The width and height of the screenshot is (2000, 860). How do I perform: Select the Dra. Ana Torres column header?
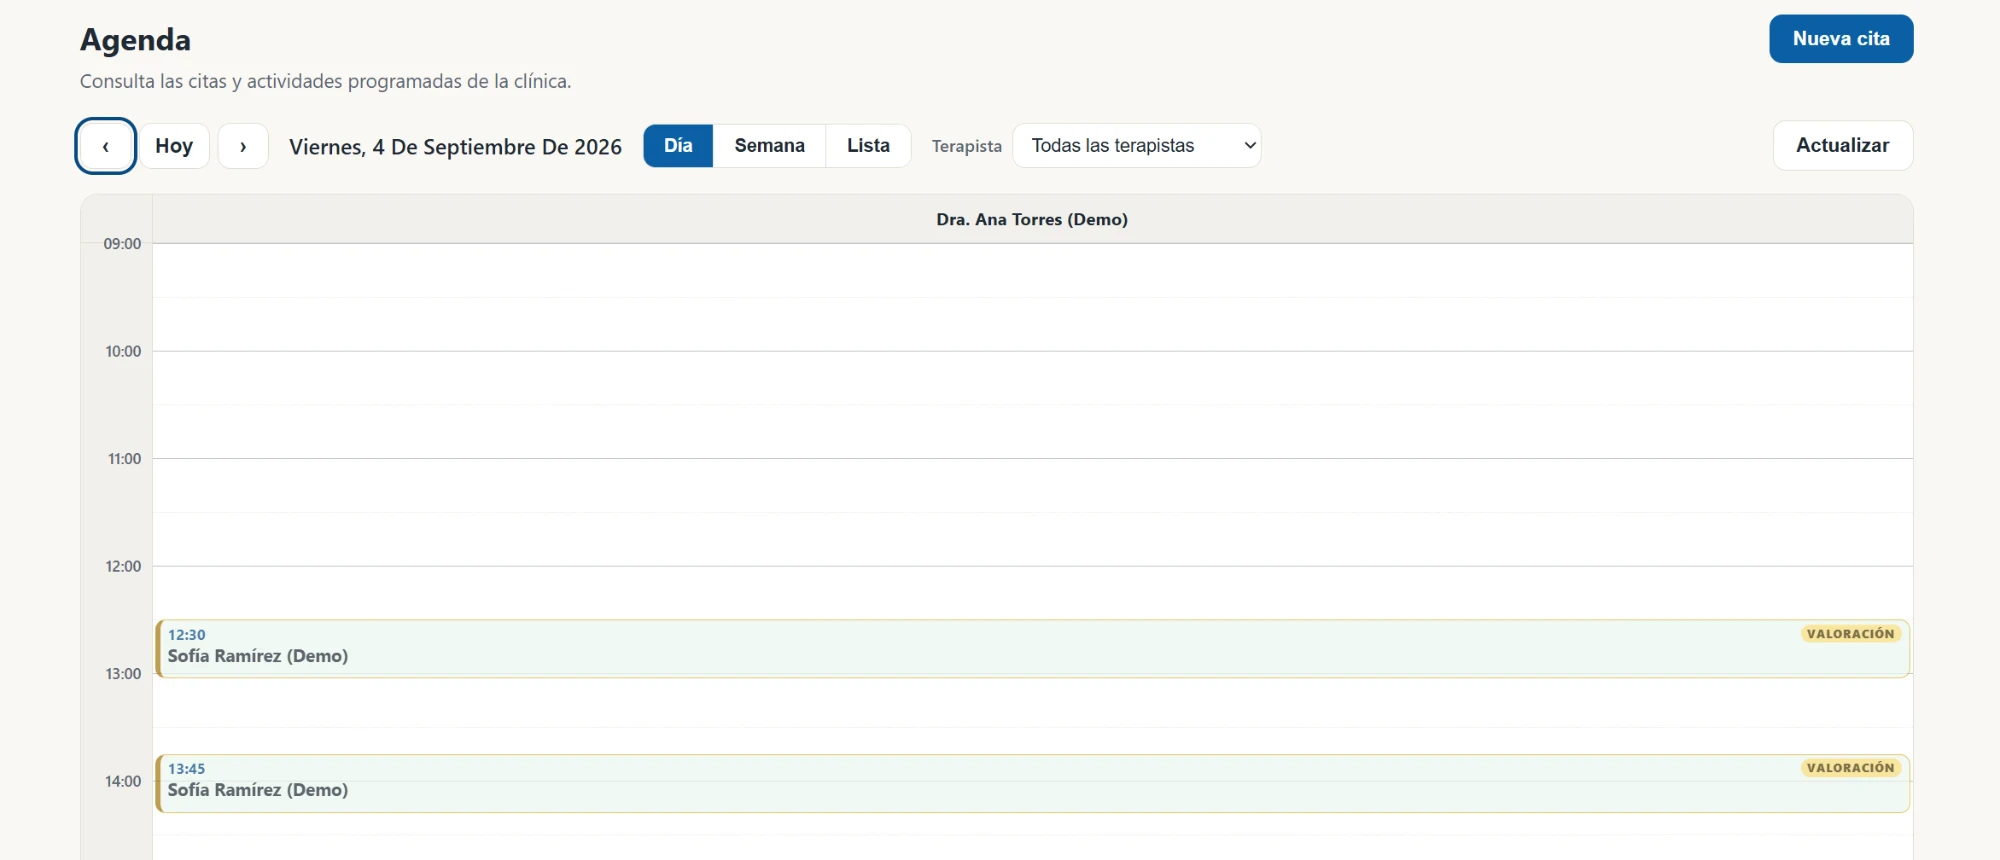tap(1032, 219)
